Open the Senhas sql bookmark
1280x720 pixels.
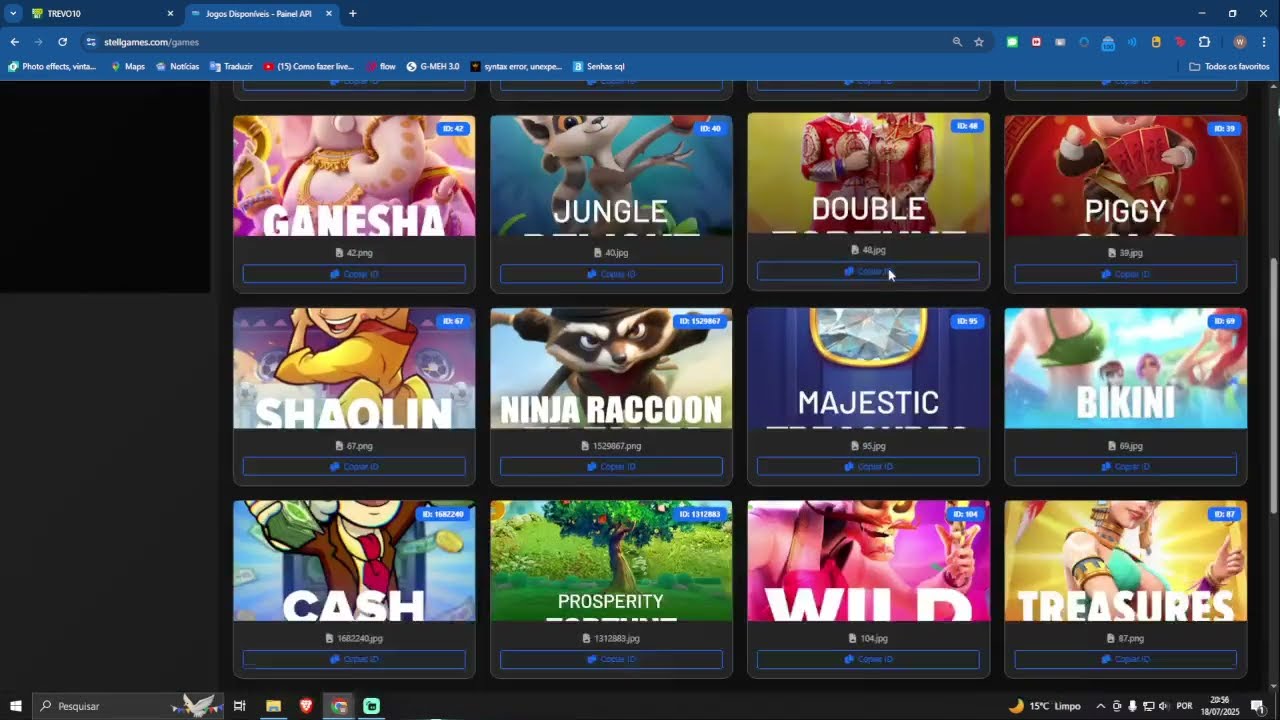tap(599, 66)
